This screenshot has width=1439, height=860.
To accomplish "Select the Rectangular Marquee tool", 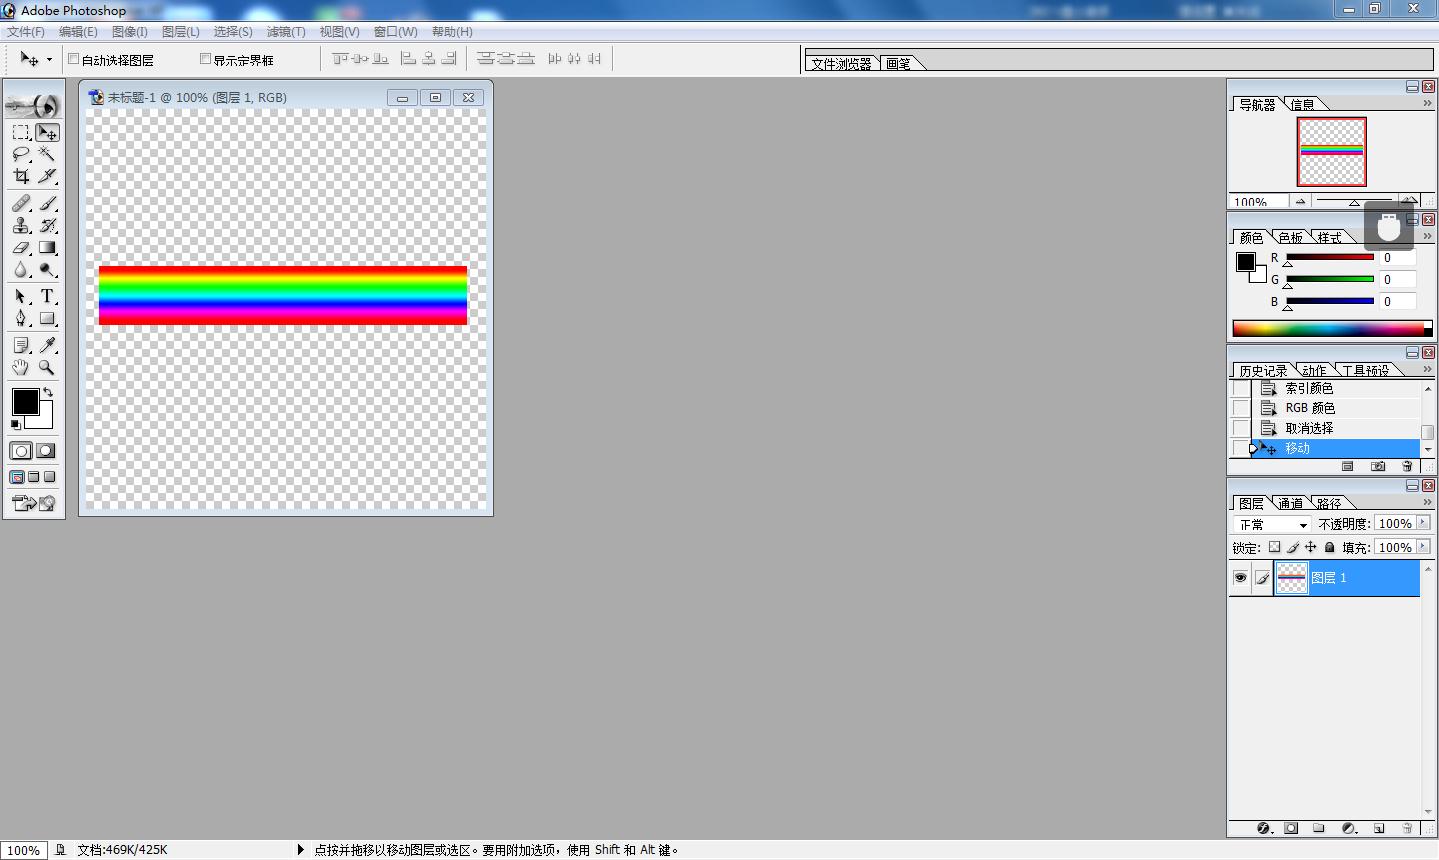I will click(21, 133).
